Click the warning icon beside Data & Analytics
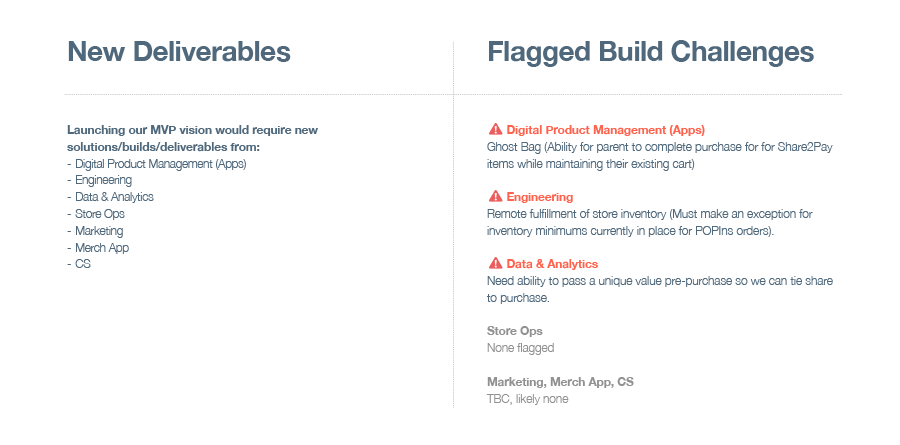Viewport: 900px width, 445px height. click(x=495, y=264)
